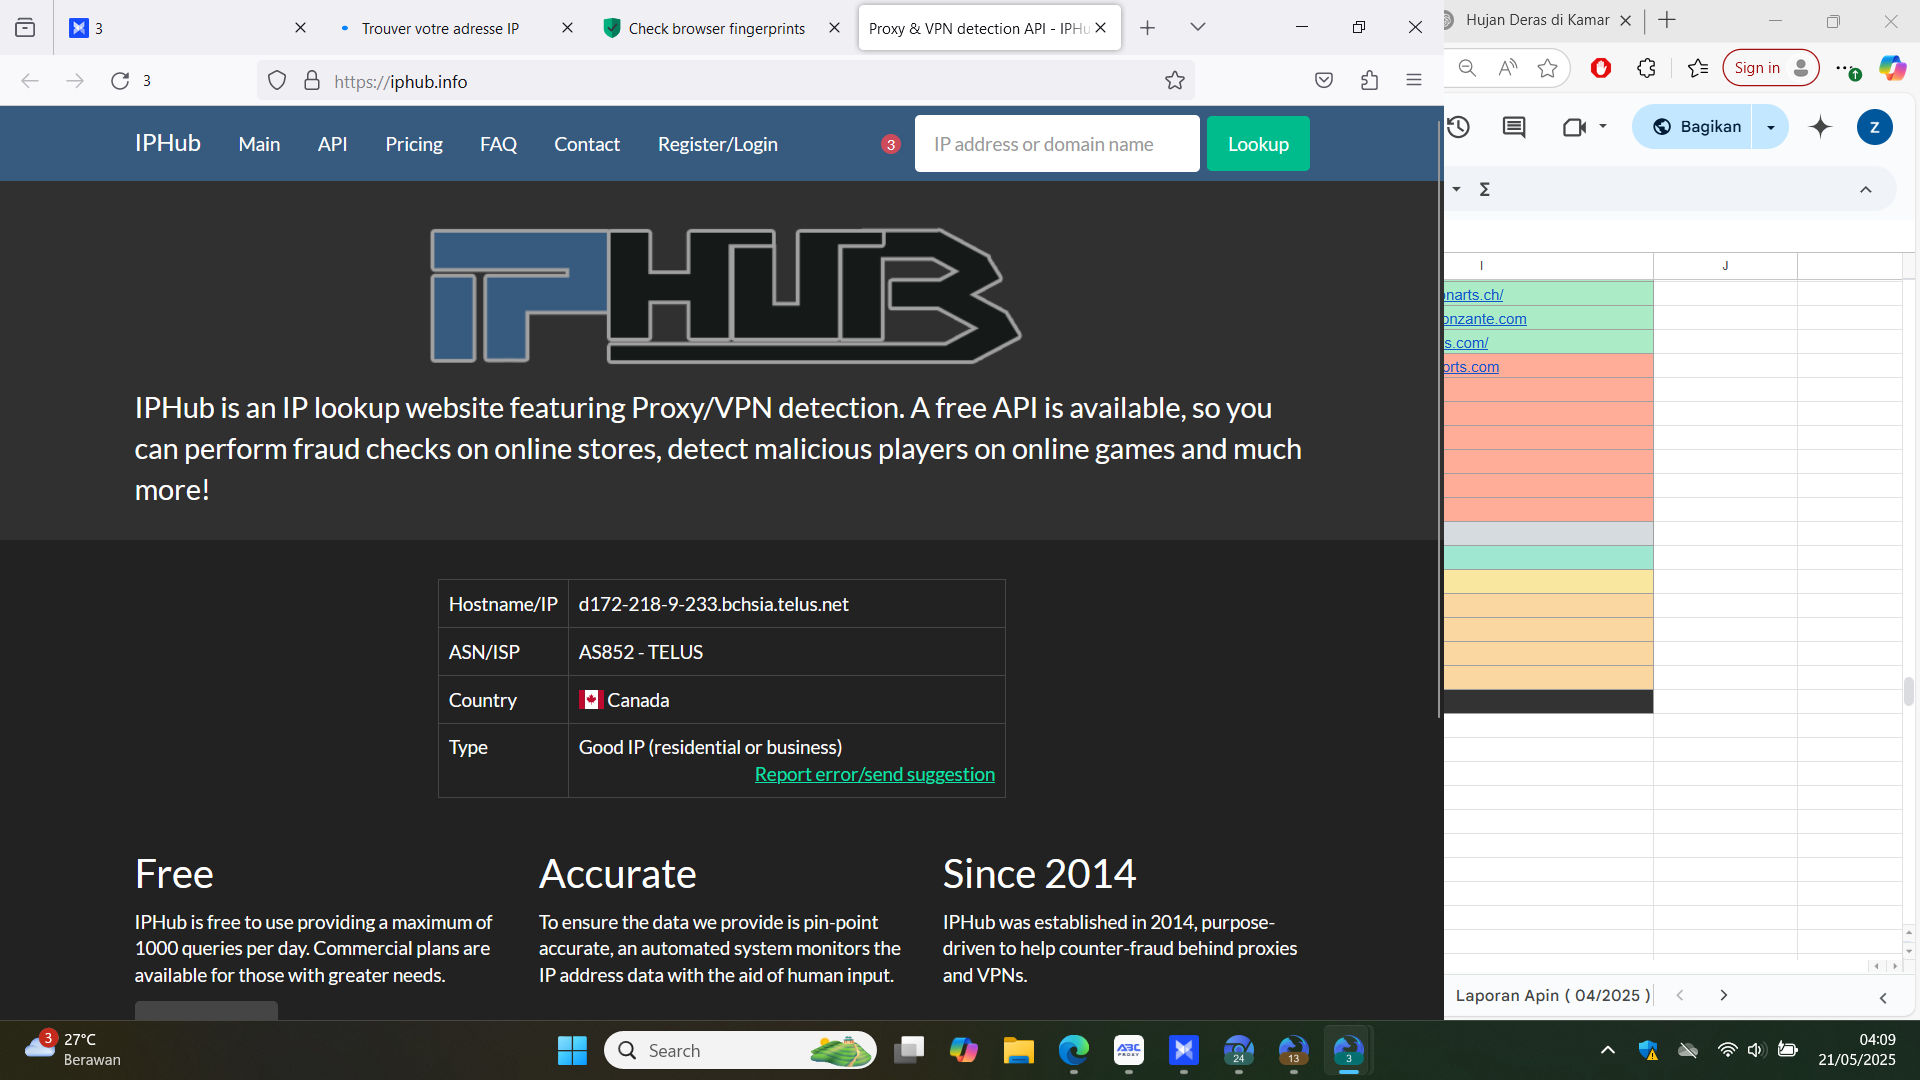Image resolution: width=1920 pixels, height=1080 pixels.
Task: Open Contact in IPHub navigation
Action: point(587,145)
